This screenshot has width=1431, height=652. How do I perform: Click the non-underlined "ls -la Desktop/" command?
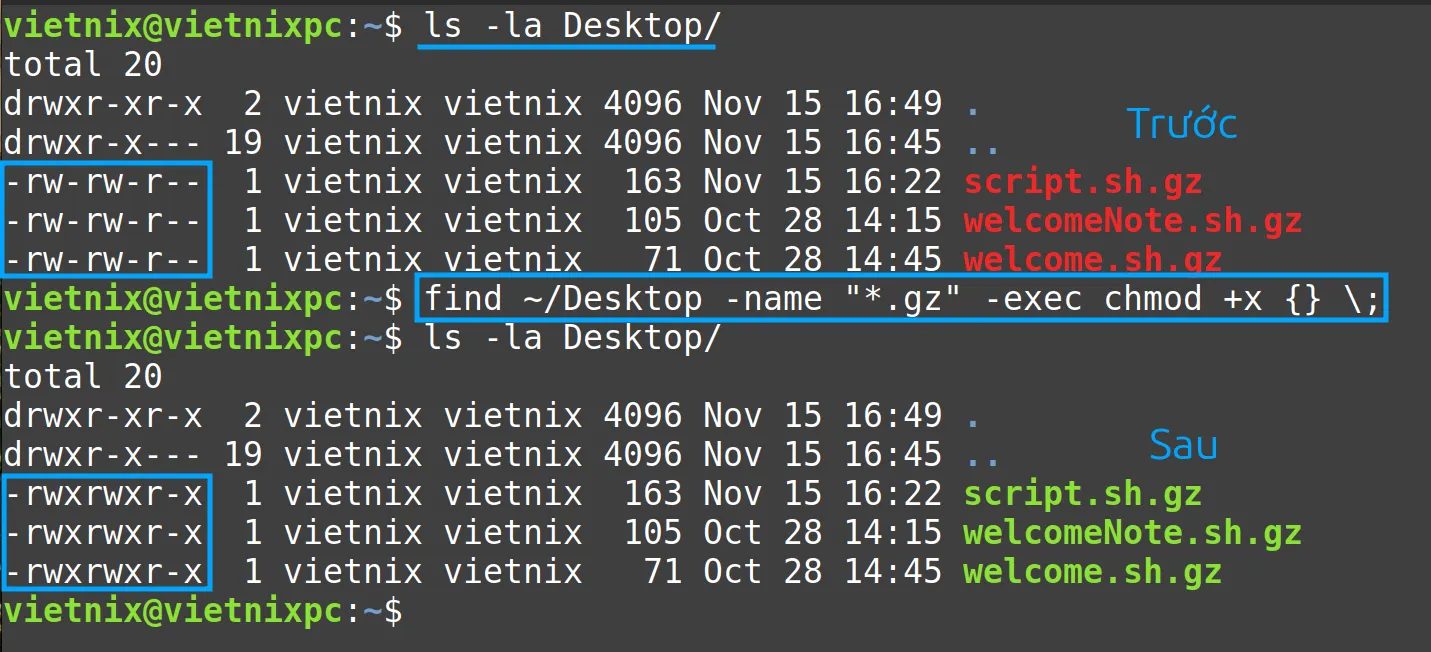click(x=567, y=338)
